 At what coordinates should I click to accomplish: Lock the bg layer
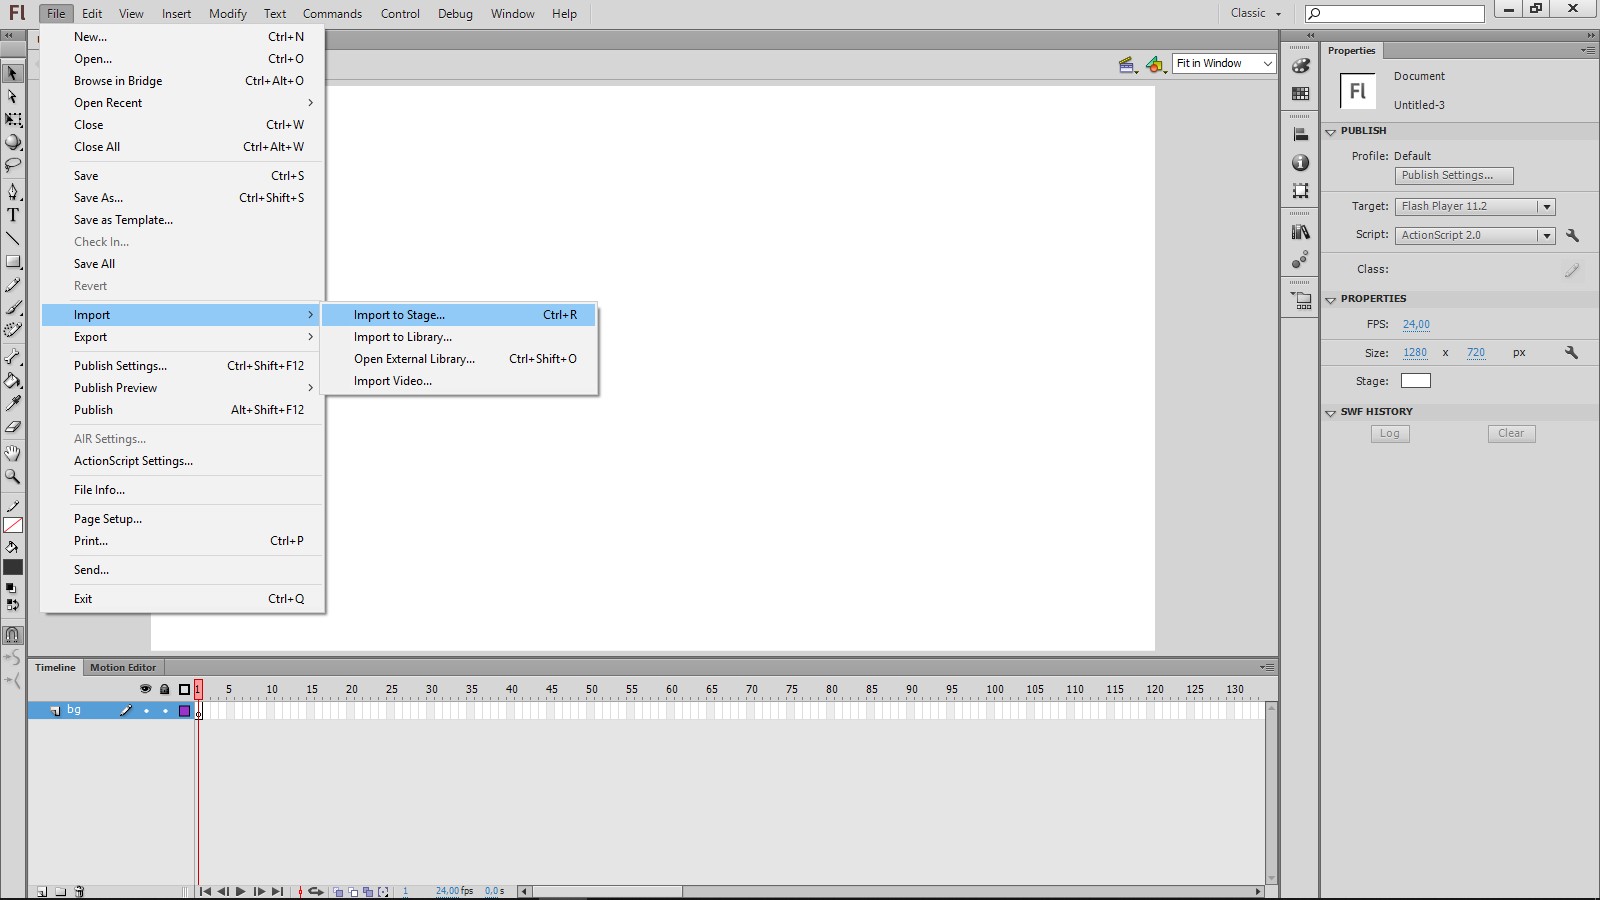pos(165,710)
